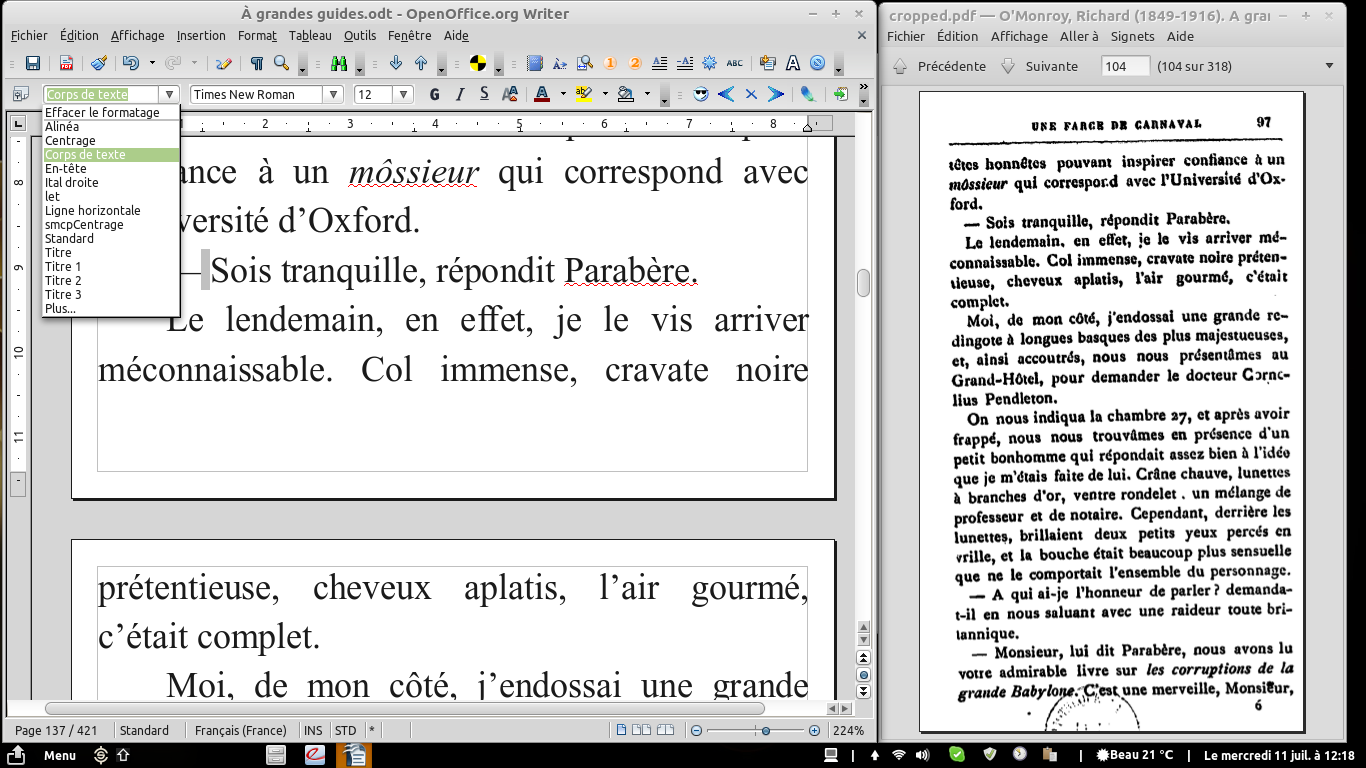
Task: Open the font size 12 dropdown
Action: click(404, 94)
